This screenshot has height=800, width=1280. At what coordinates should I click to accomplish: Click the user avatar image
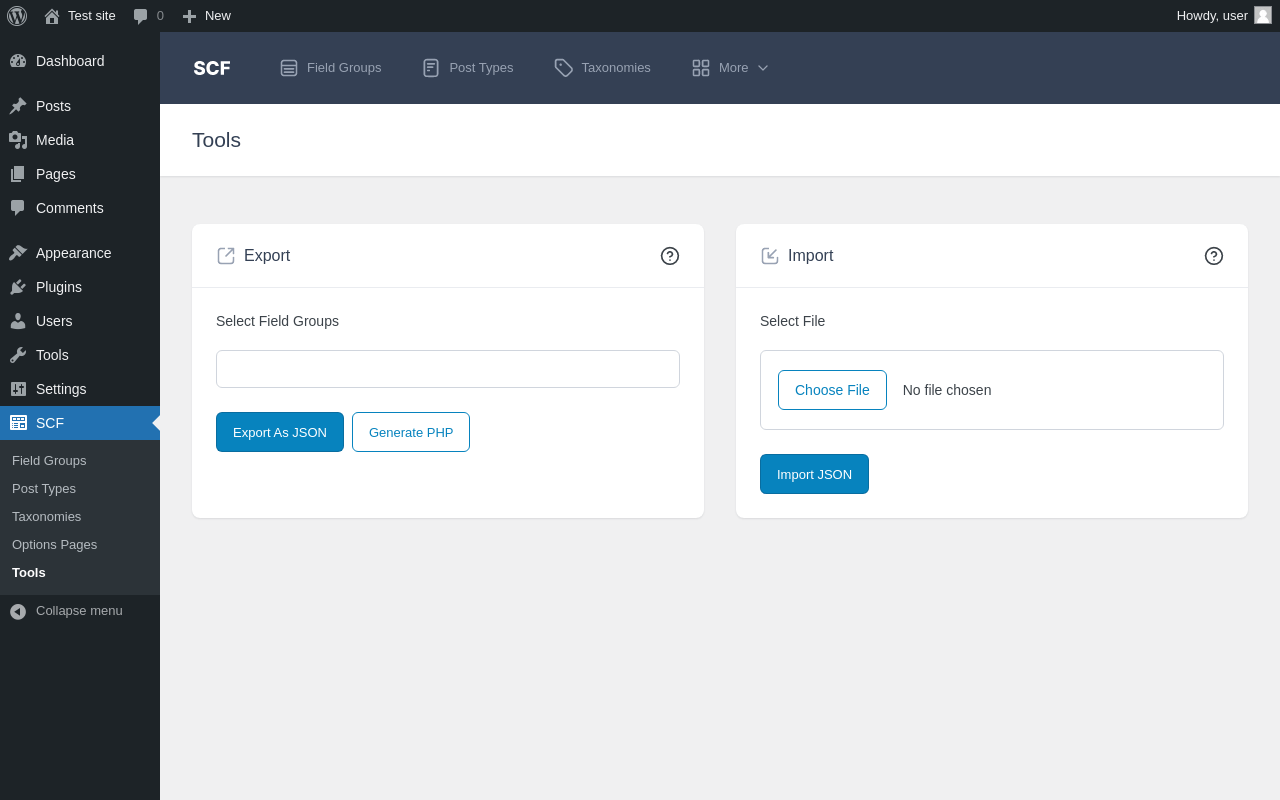pos(1263,15)
